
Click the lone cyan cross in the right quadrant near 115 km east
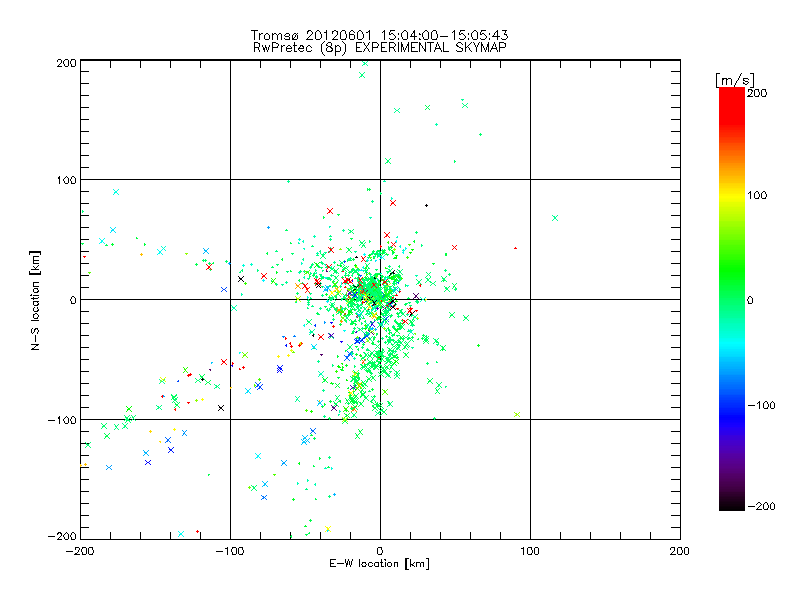[555, 218]
